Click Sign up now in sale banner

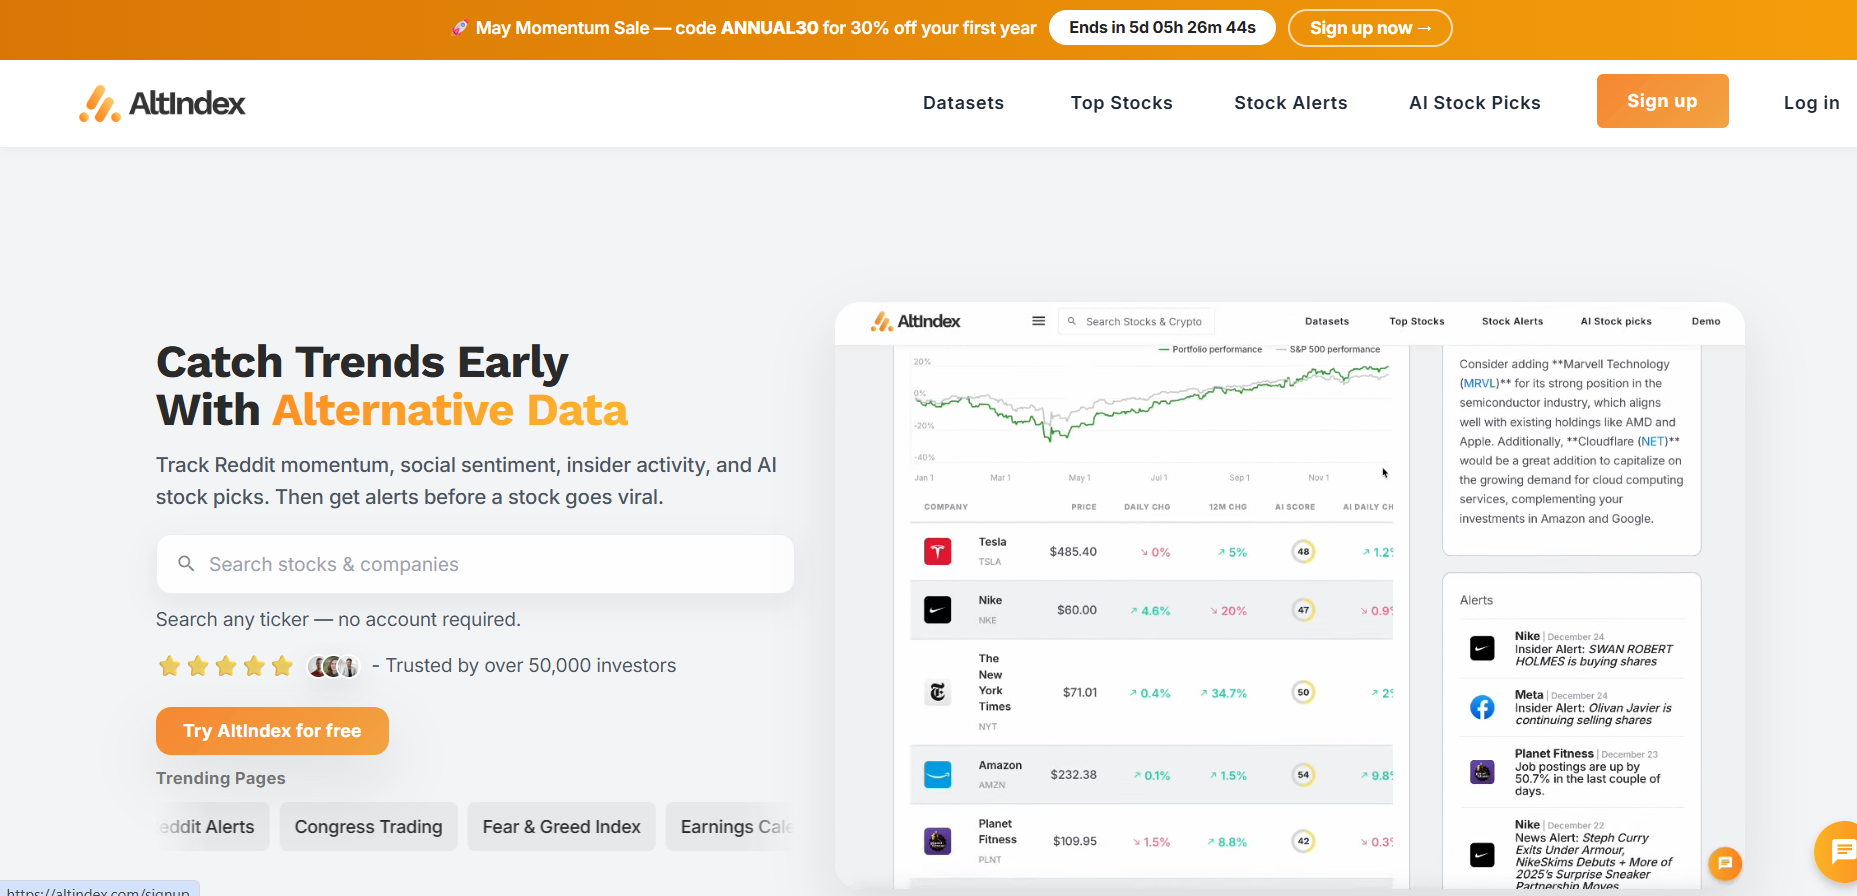1370,28
